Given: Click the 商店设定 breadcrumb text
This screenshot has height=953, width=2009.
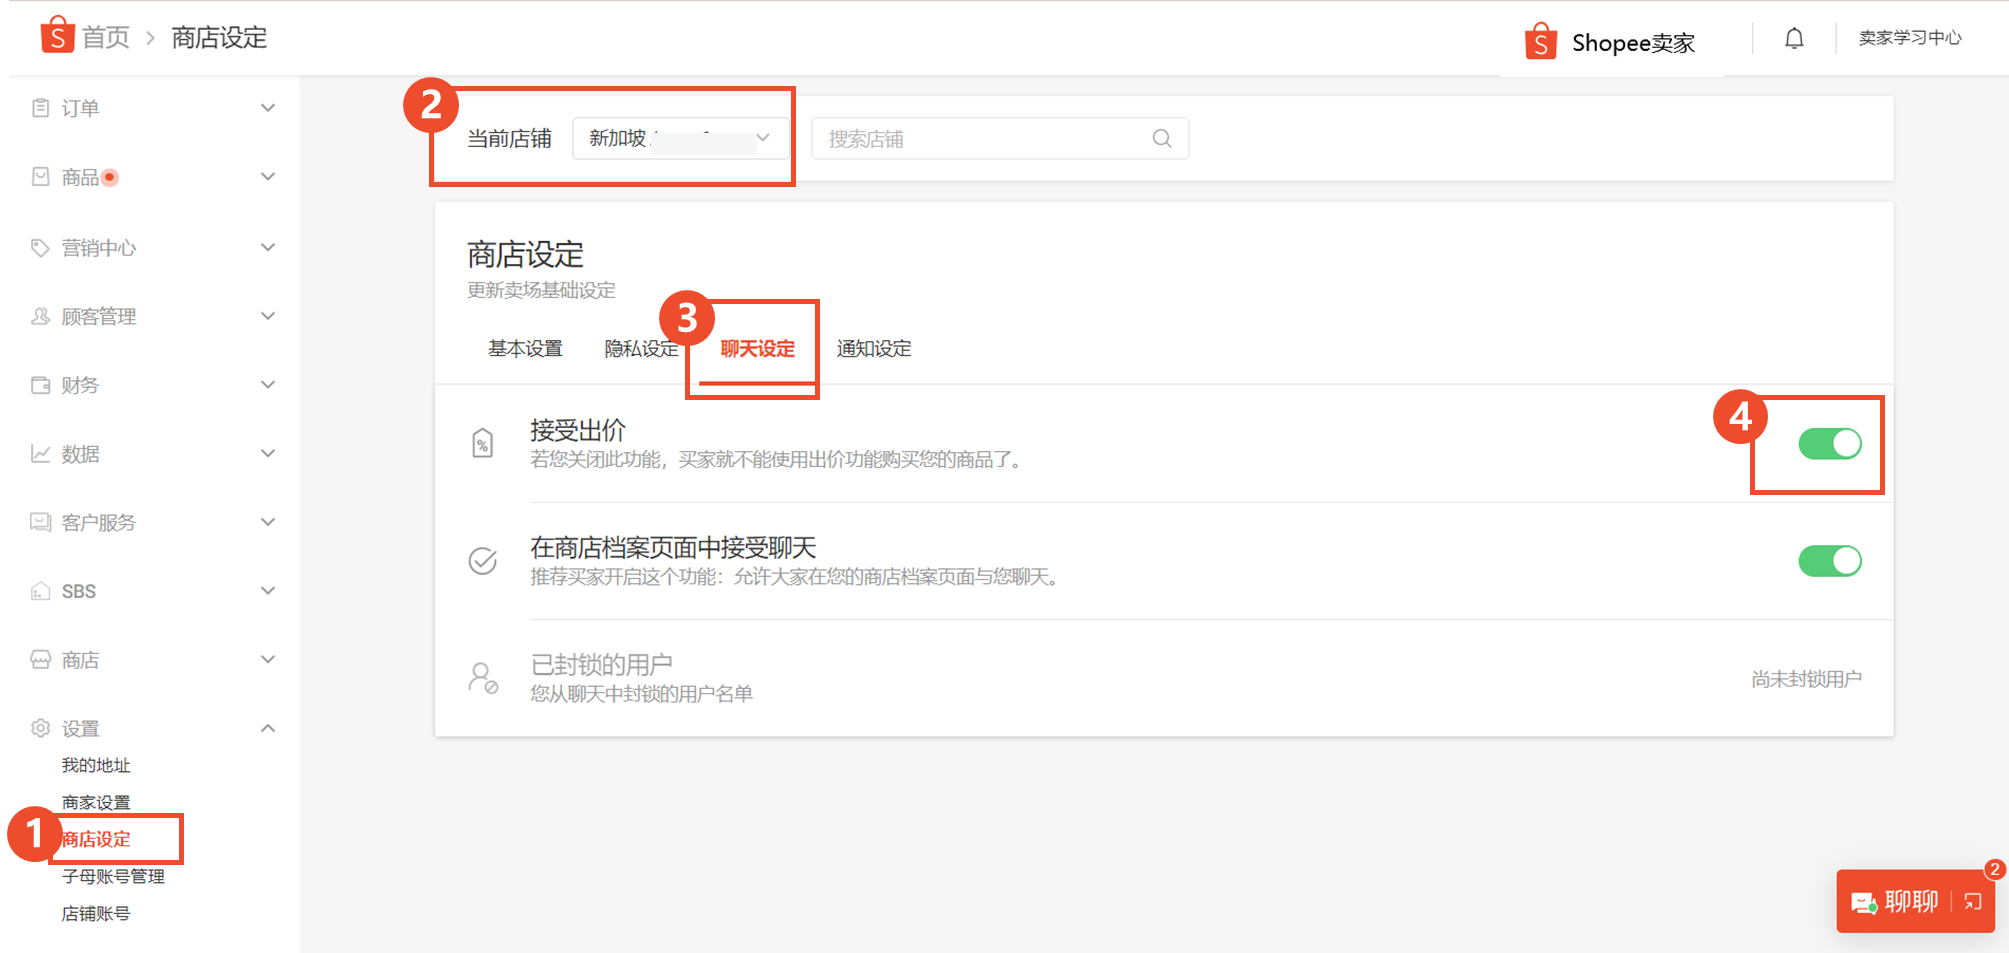Looking at the screenshot, I should [219, 38].
